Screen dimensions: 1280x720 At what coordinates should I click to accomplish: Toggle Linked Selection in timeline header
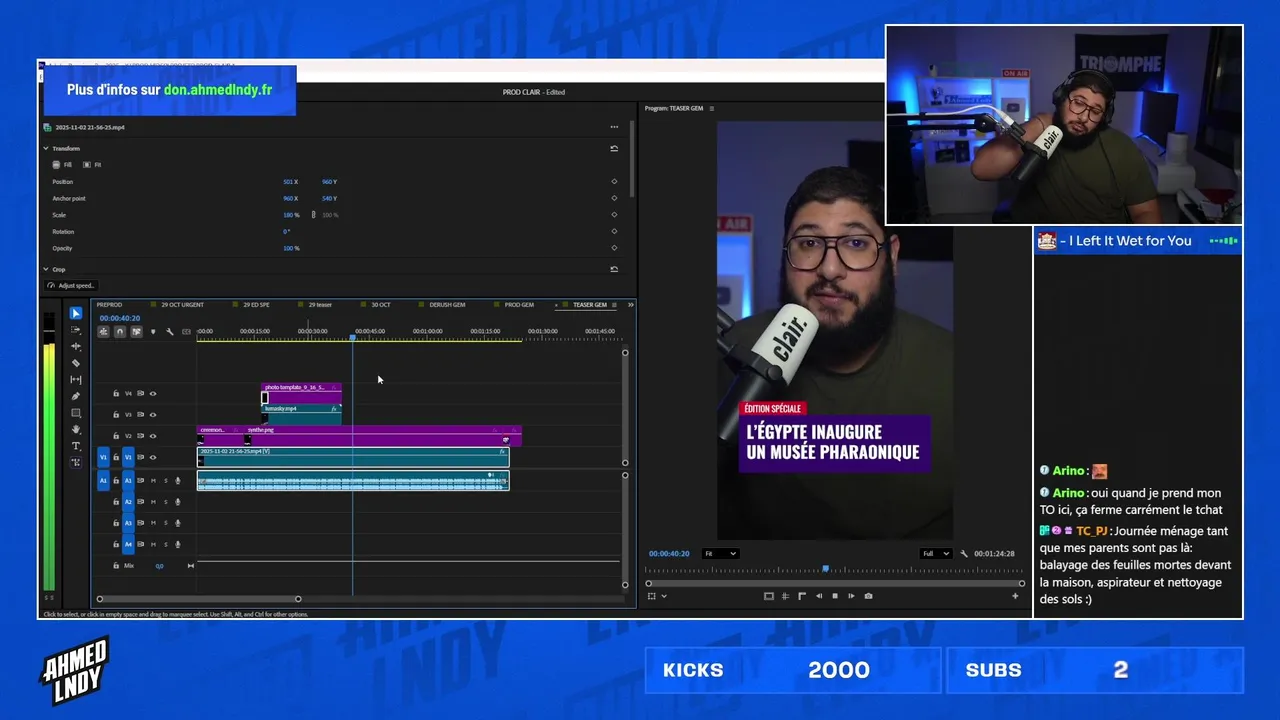pos(136,332)
